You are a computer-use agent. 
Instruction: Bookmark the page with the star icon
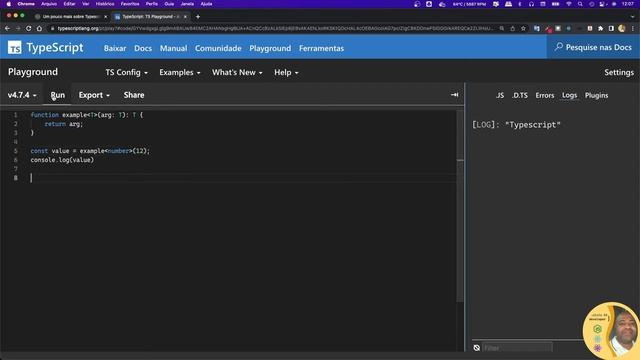coord(523,29)
